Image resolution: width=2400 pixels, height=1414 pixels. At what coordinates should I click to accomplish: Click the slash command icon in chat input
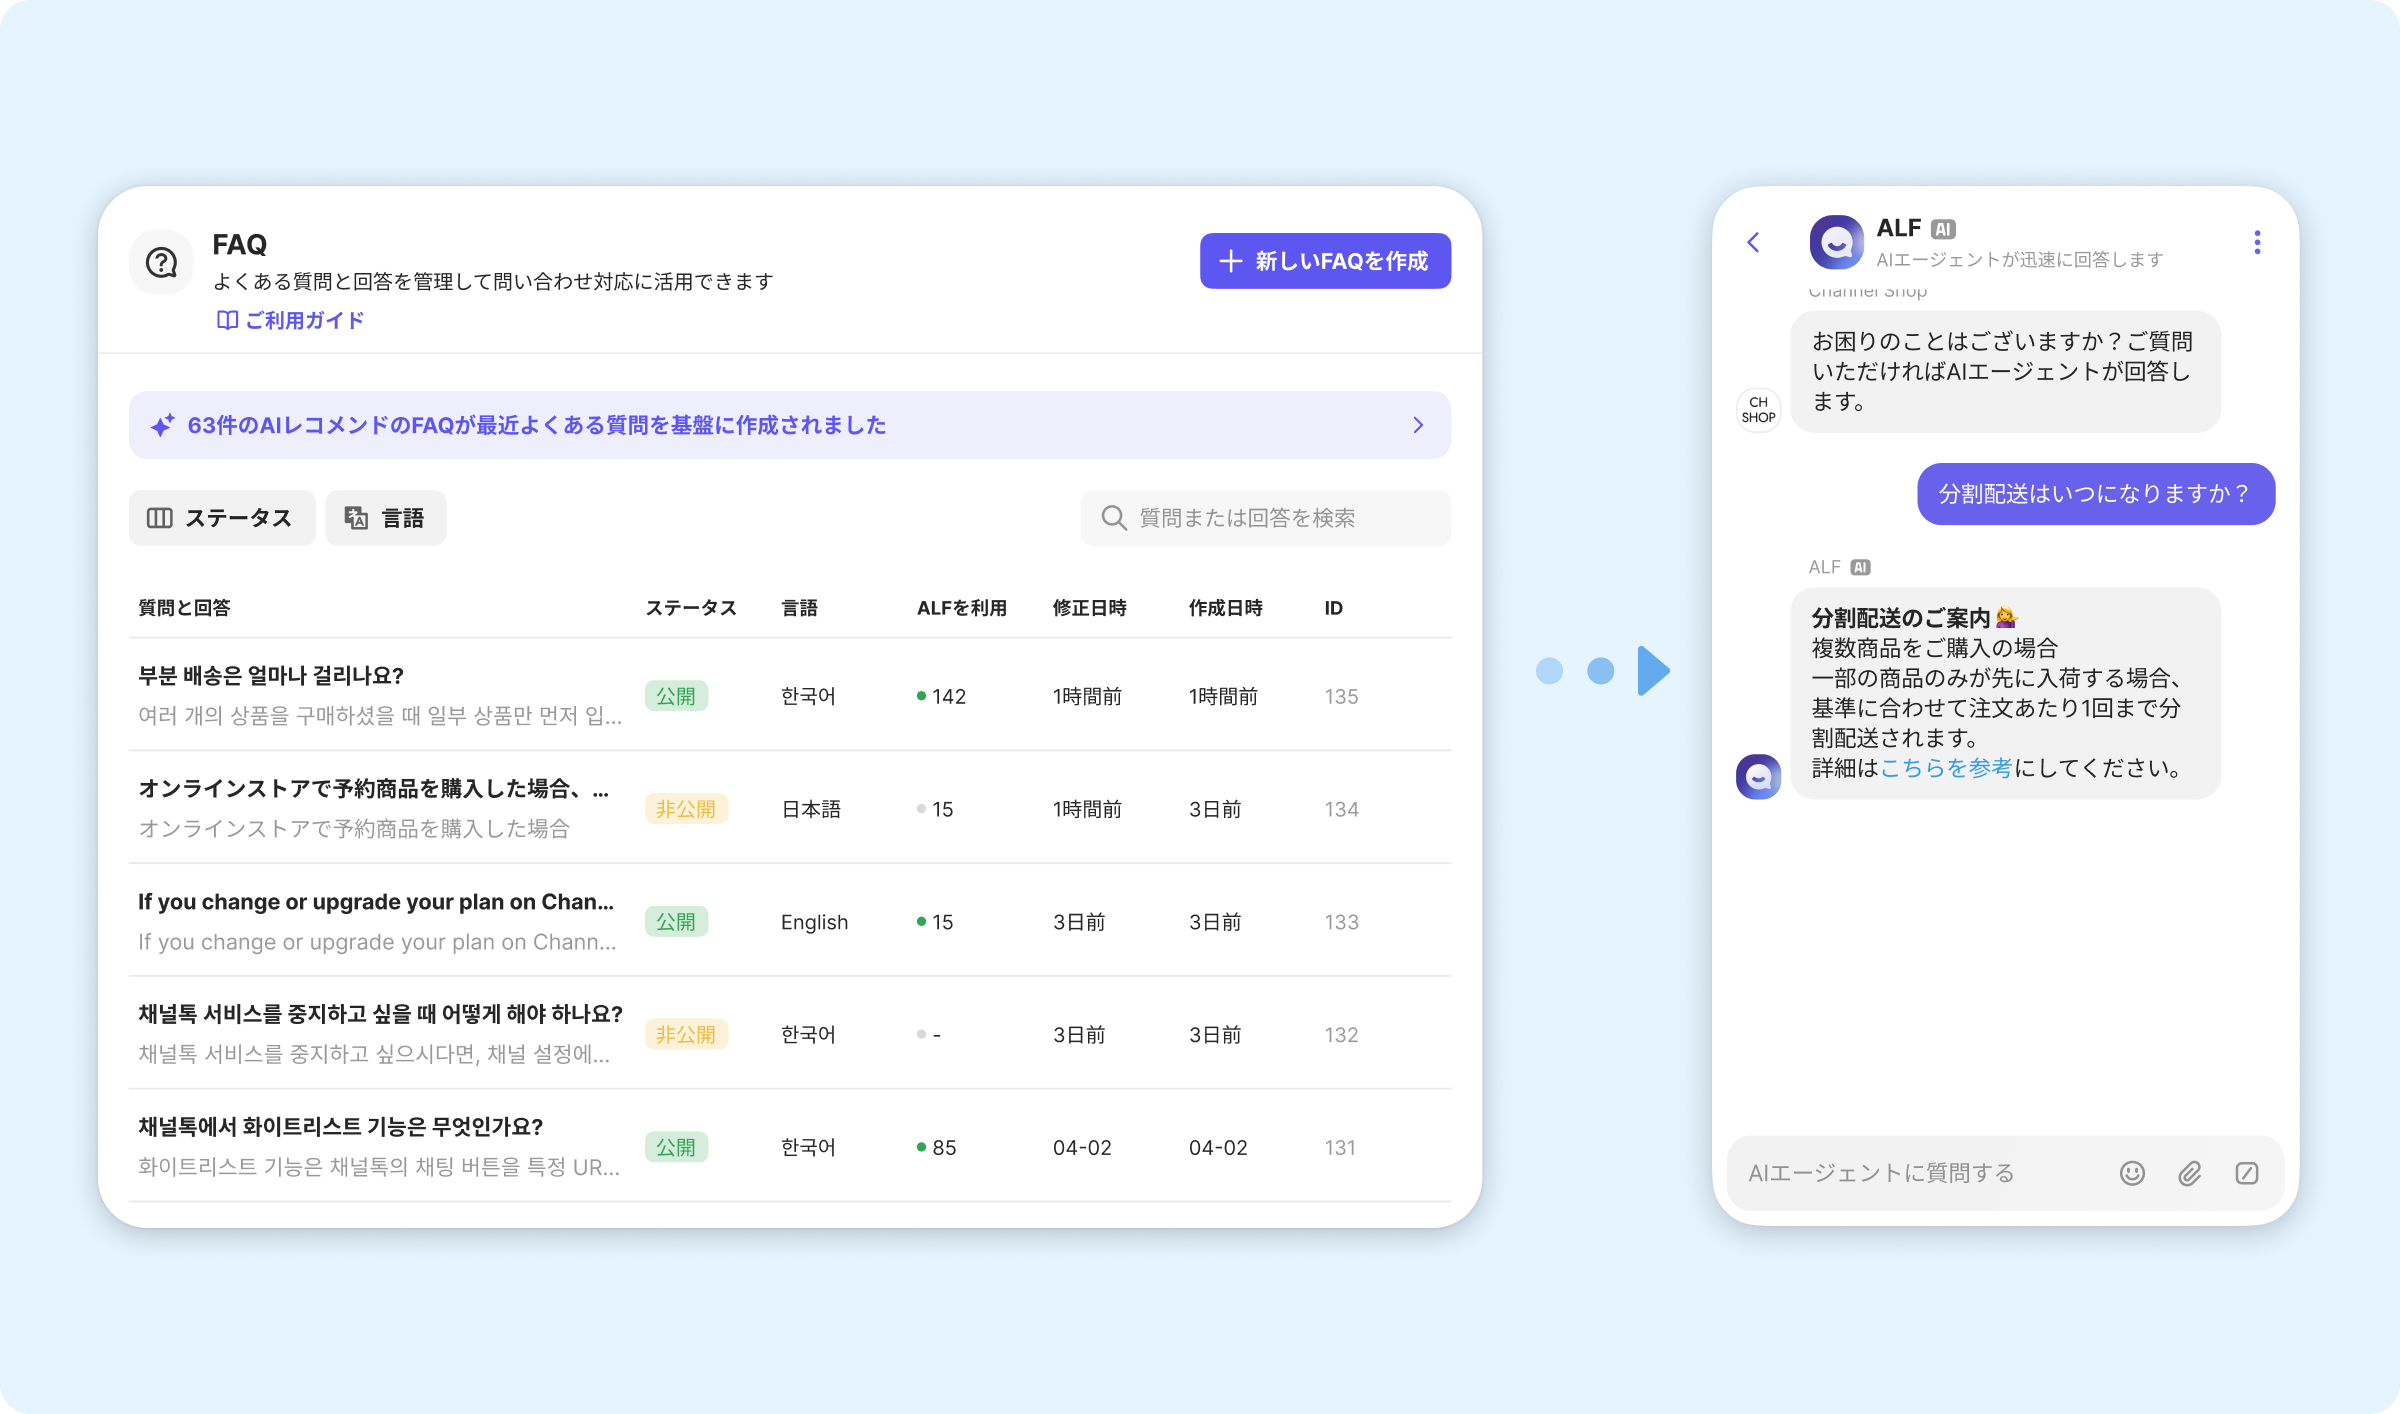(x=2247, y=1173)
